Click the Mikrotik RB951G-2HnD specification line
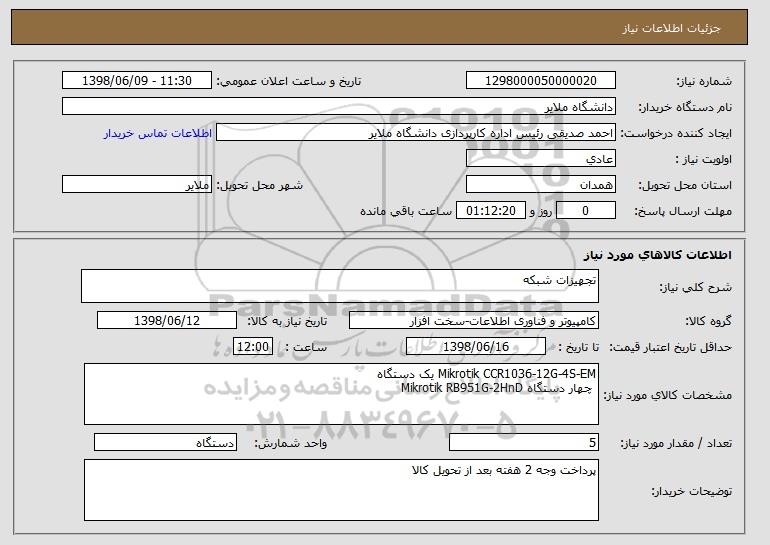 [x=496, y=388]
